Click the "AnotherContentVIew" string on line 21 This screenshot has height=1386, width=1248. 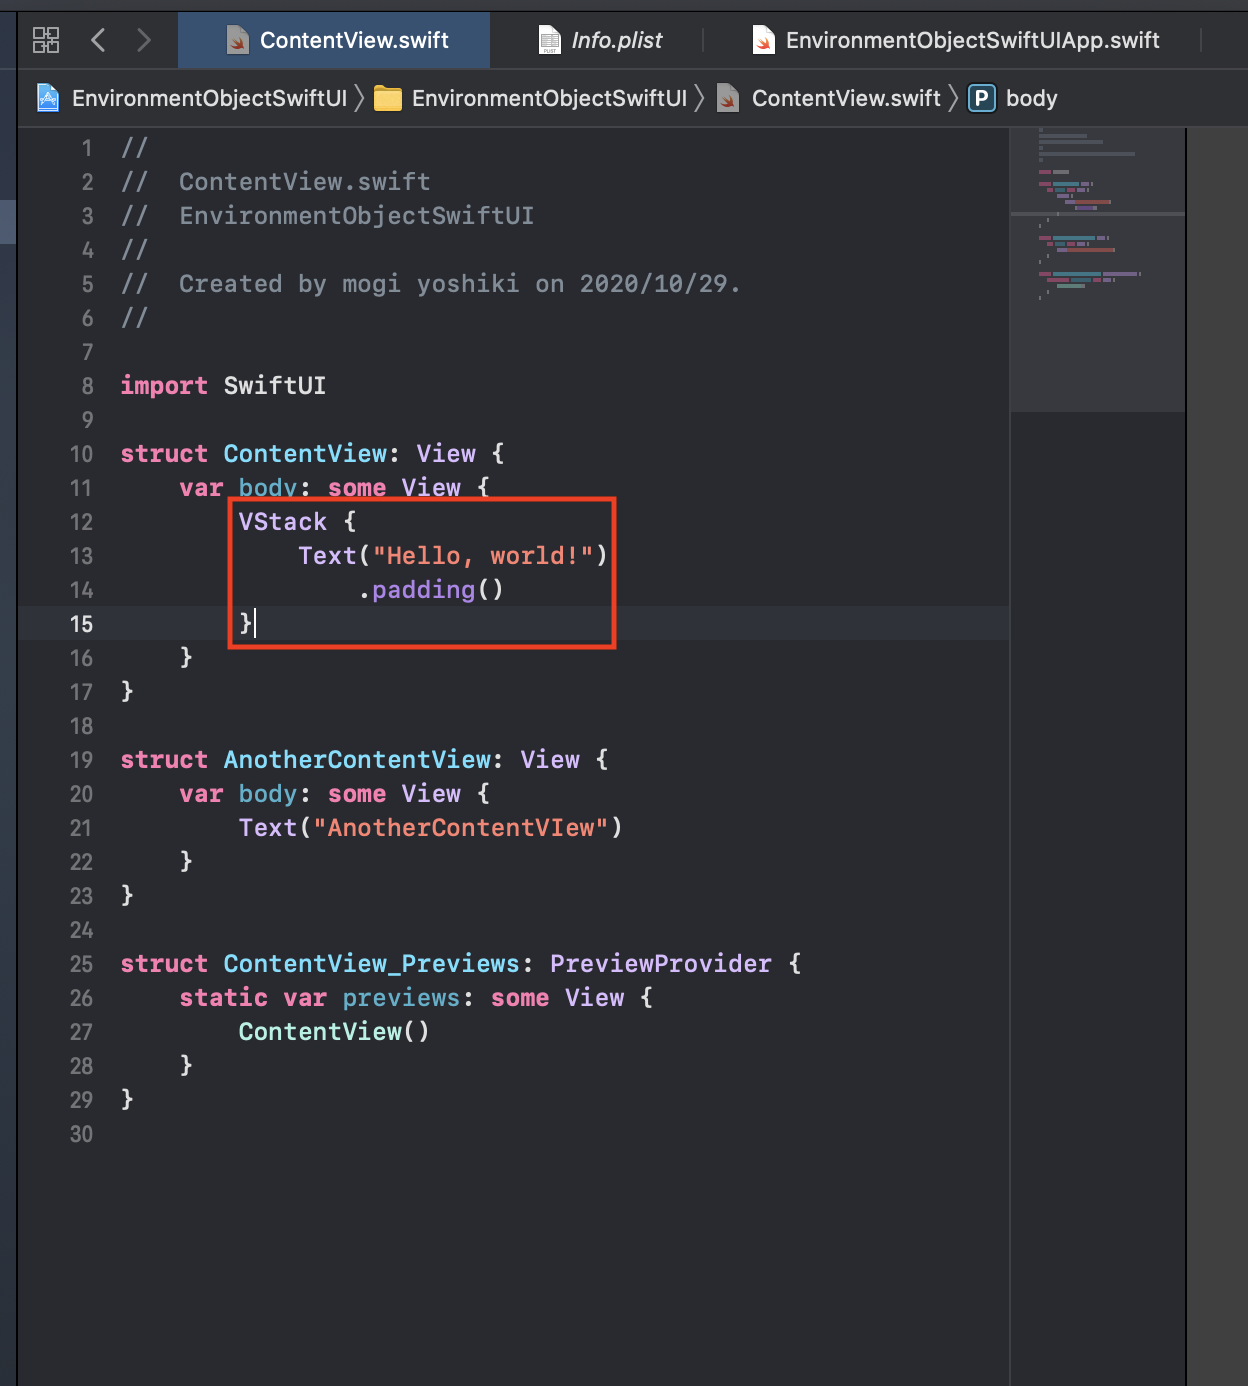461,828
